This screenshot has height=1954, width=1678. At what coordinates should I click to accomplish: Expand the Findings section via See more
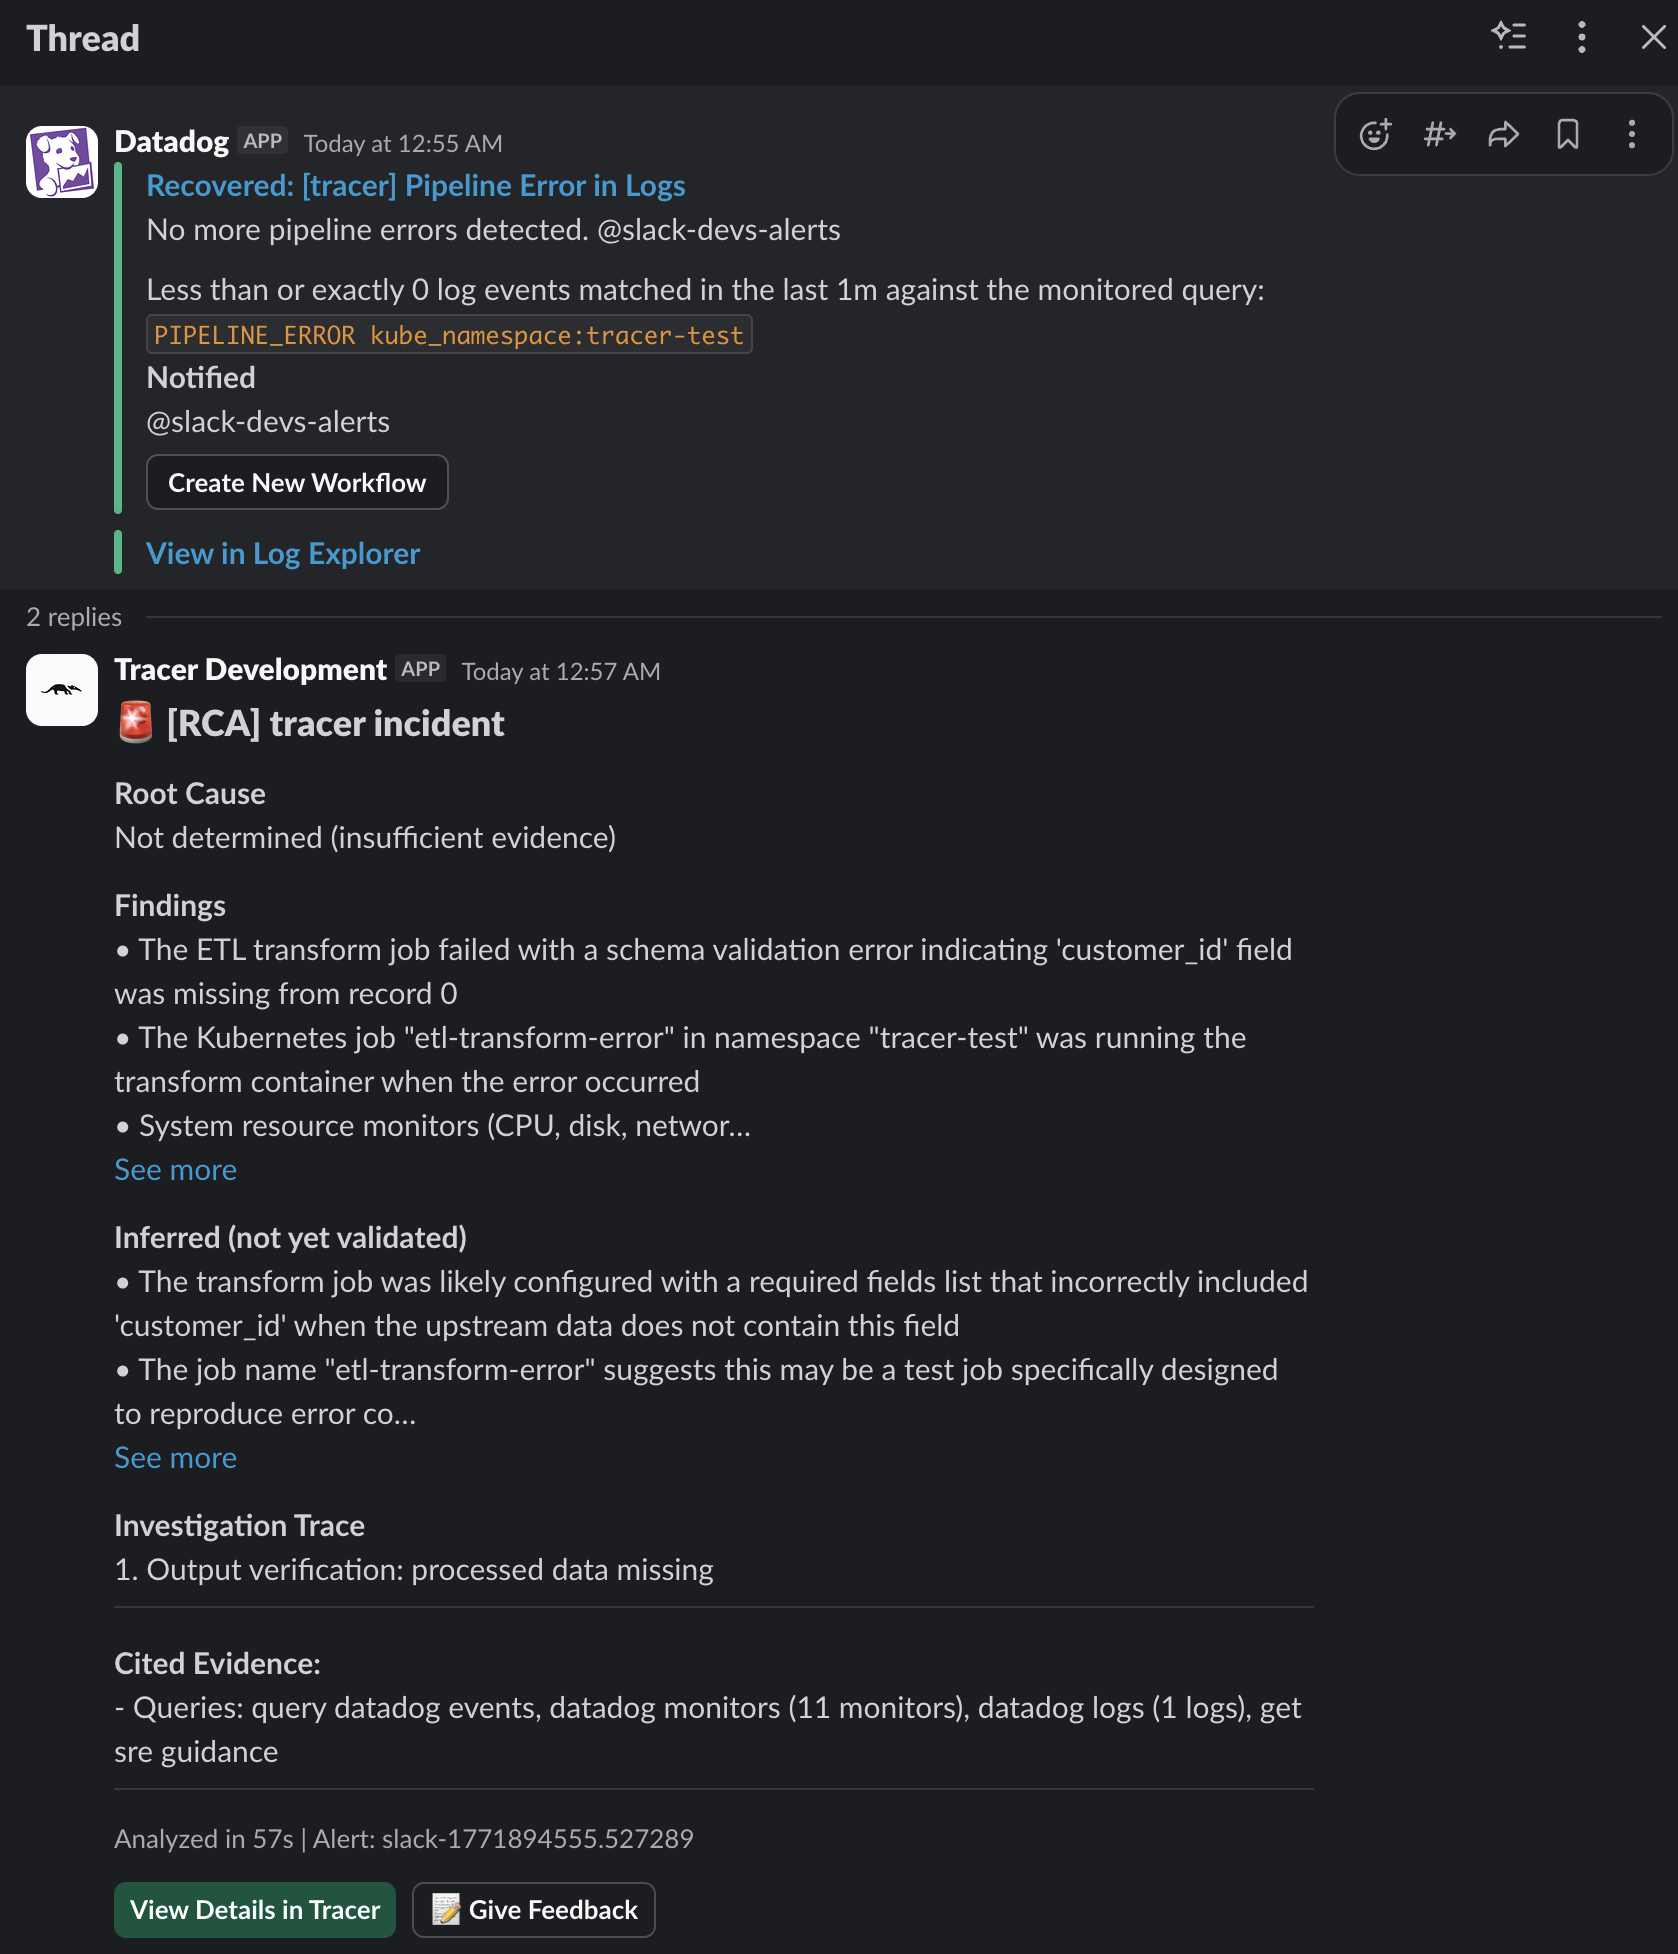(175, 1169)
